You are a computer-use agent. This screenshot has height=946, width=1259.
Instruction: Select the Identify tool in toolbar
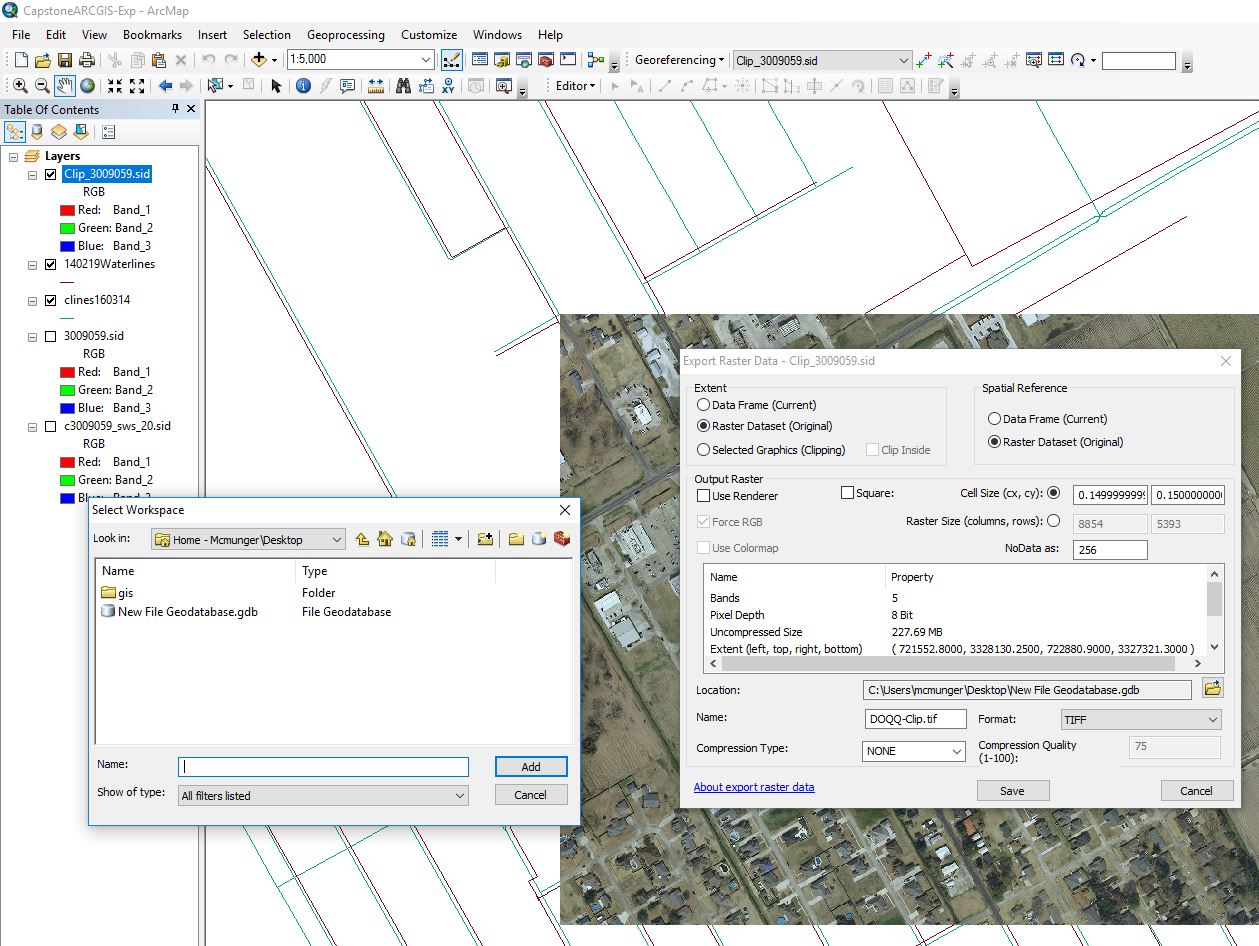click(303, 86)
